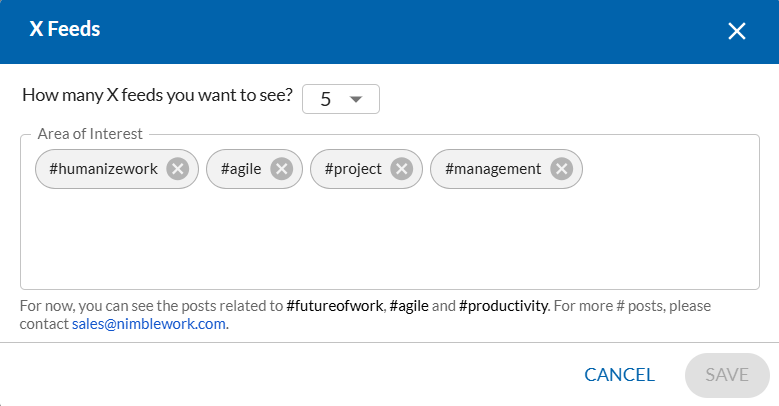Select the #management chip label

tap(493, 169)
